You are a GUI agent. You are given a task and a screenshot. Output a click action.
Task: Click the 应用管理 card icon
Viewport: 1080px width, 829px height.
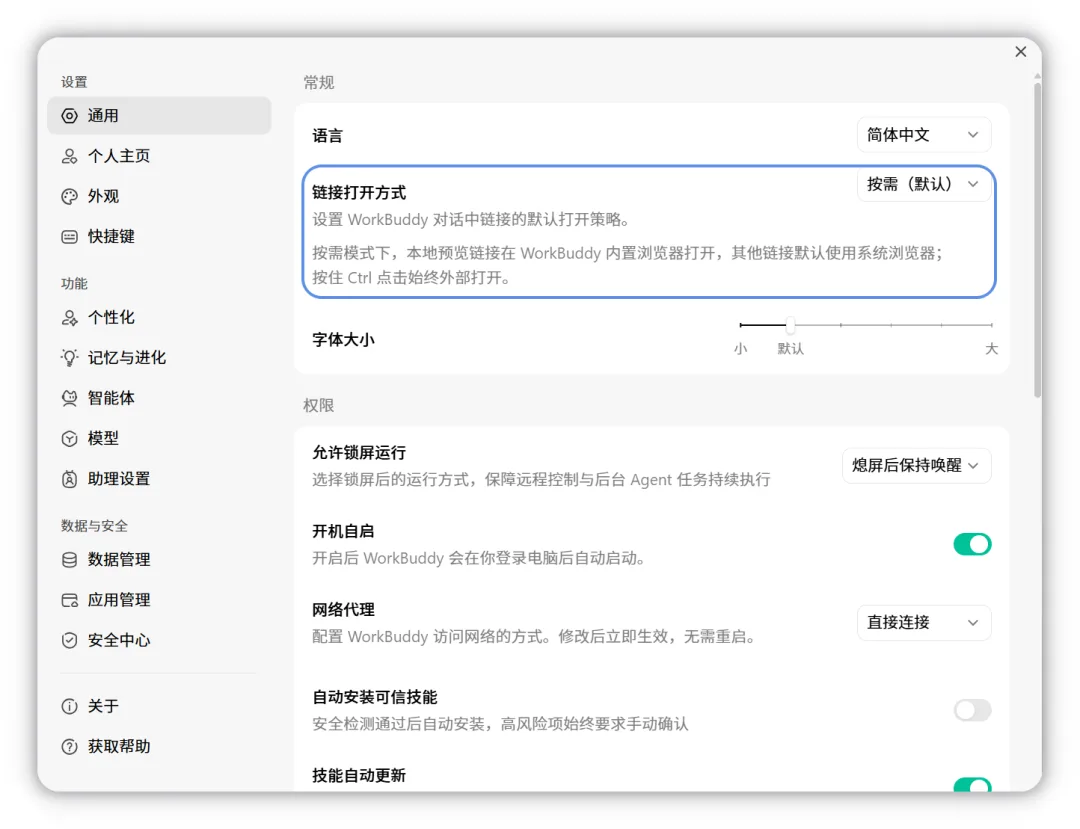(x=70, y=600)
